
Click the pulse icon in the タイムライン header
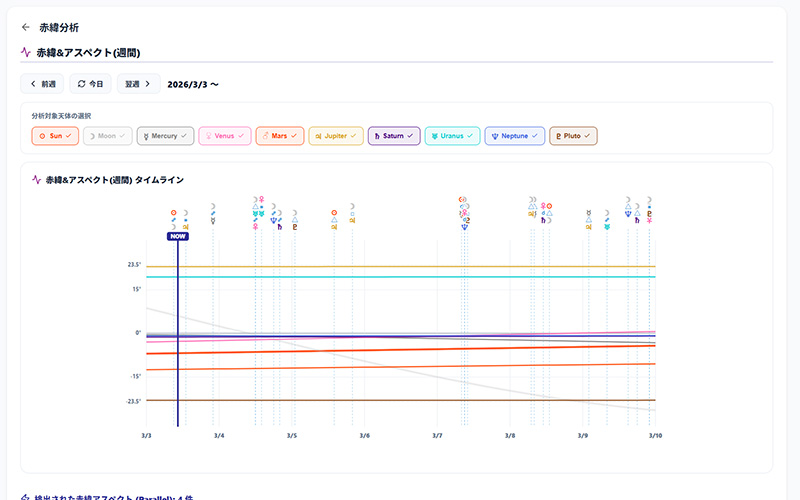[x=37, y=179]
